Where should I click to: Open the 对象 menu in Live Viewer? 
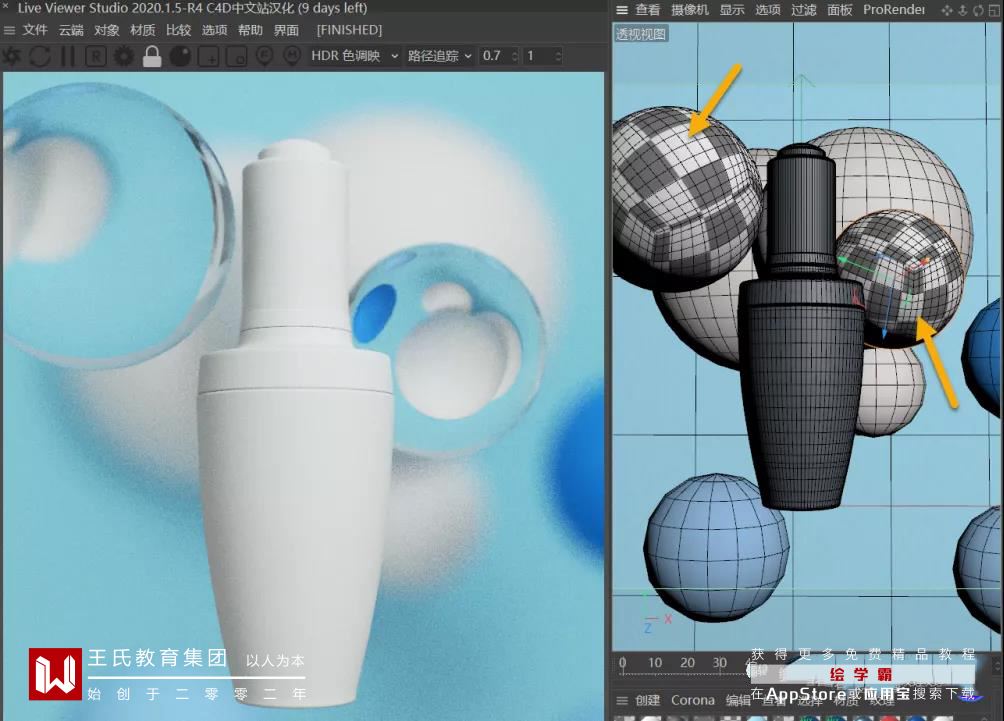click(107, 30)
